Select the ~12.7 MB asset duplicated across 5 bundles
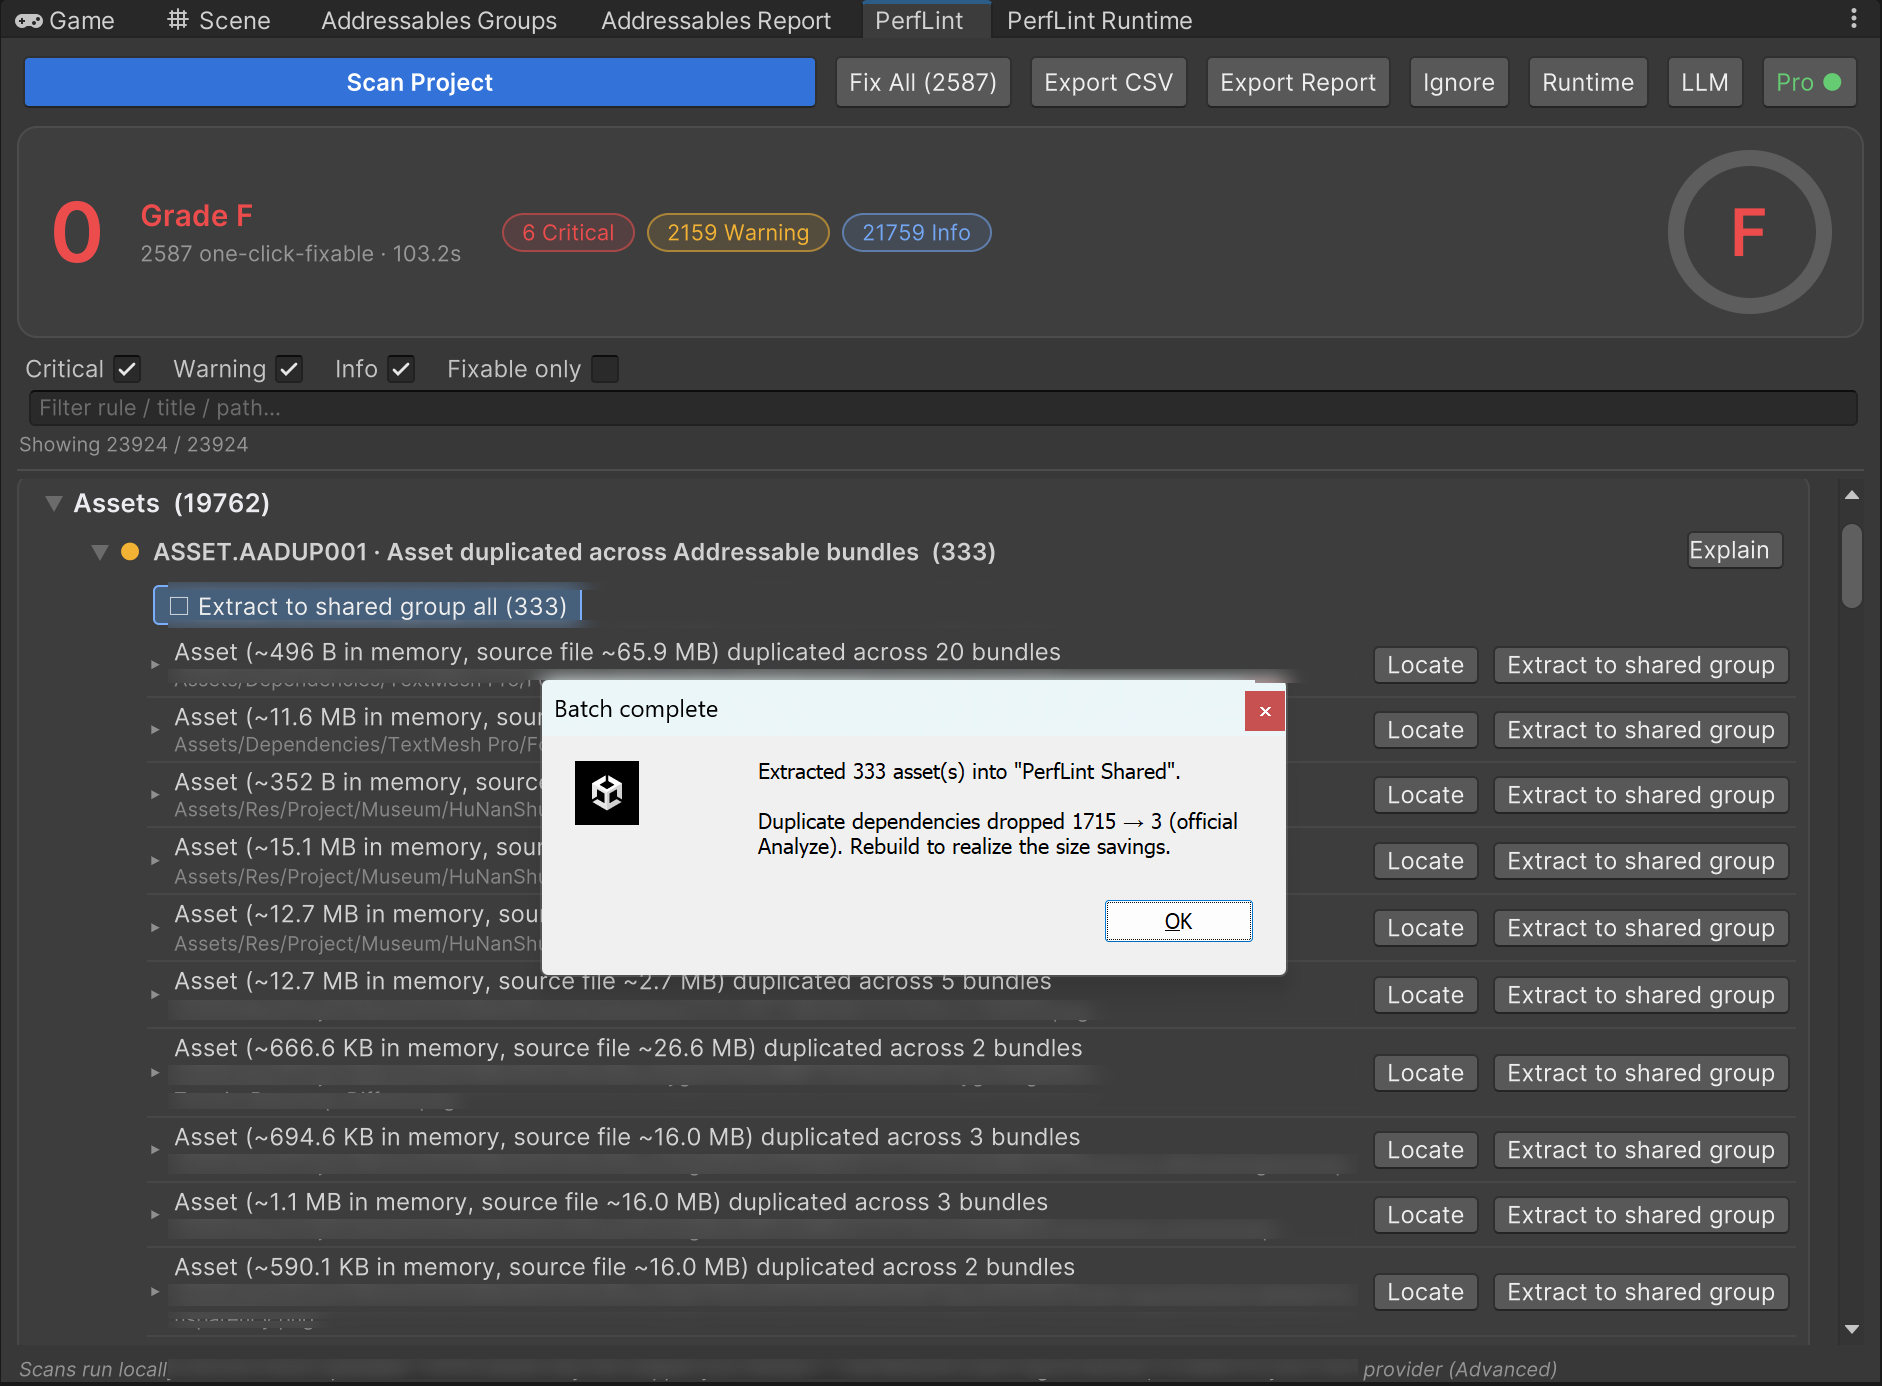Viewport: 1882px width, 1386px height. pos(612,982)
